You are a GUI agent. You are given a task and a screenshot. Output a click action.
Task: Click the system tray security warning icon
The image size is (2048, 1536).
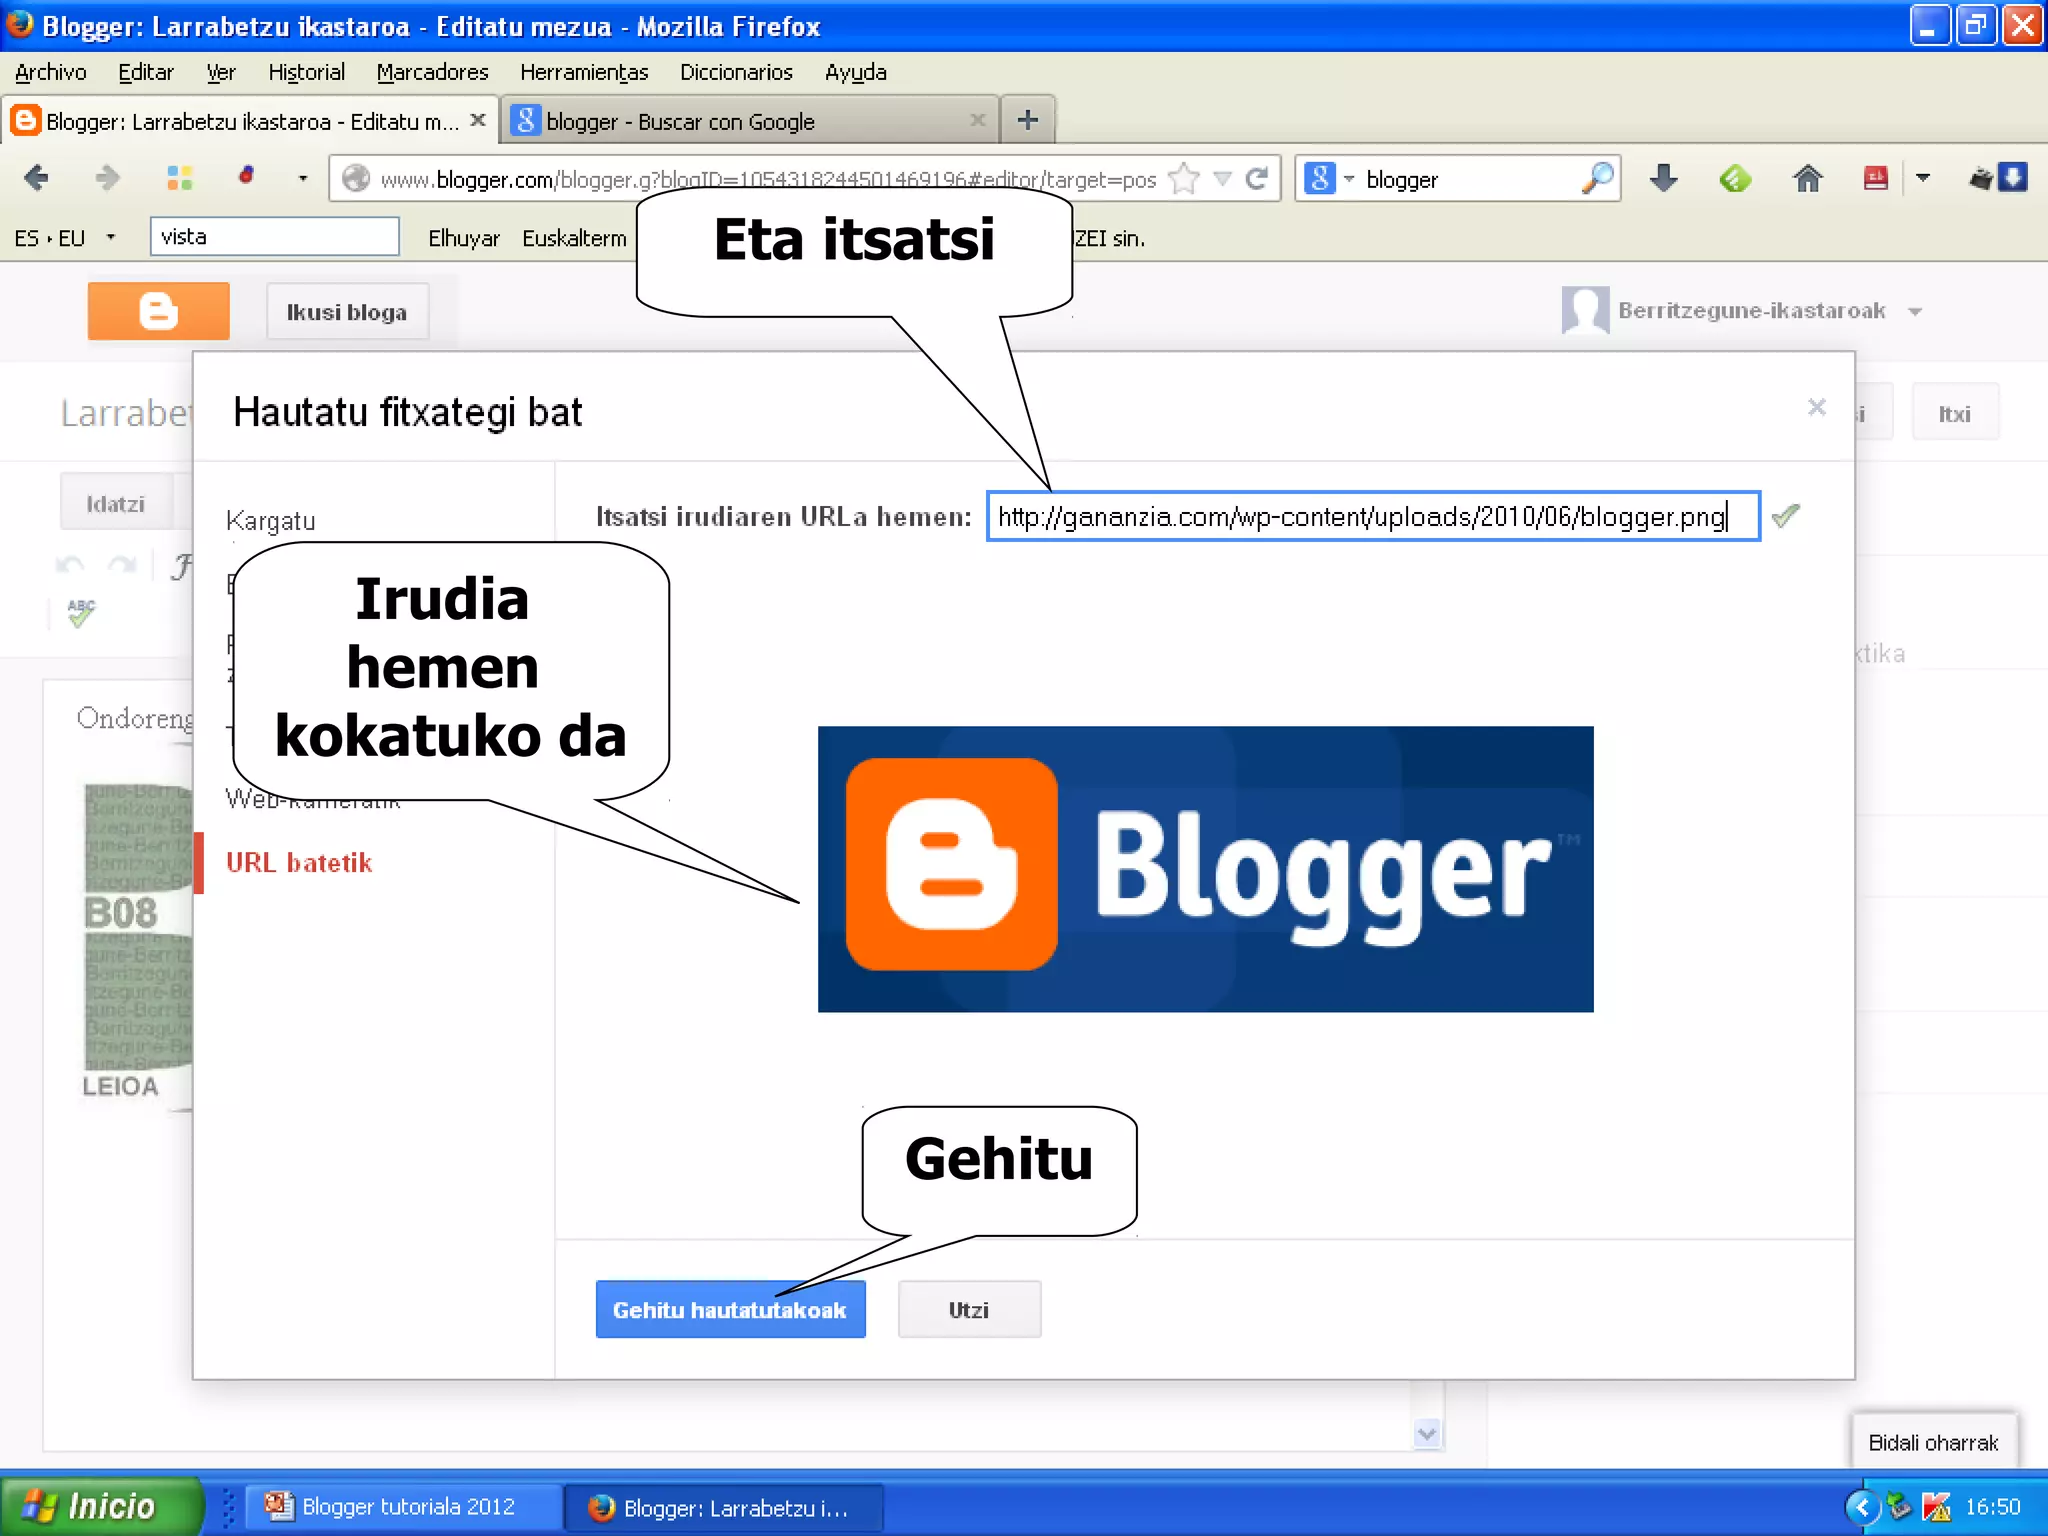[x=1936, y=1507]
